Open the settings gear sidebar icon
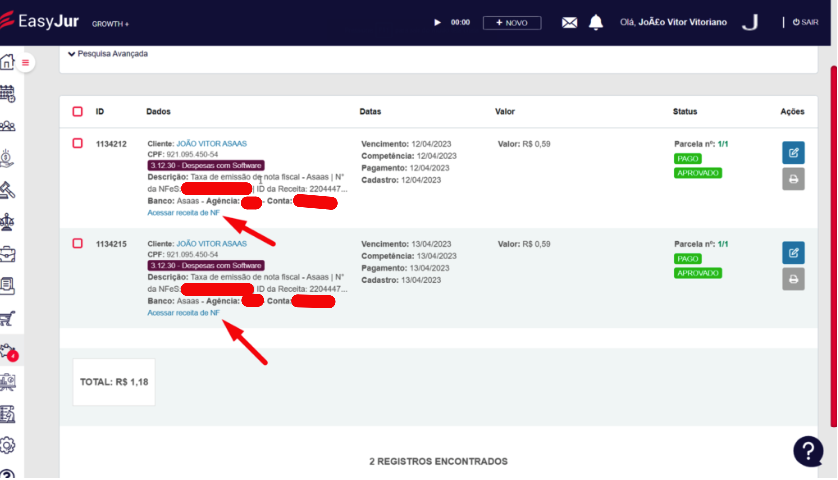This screenshot has height=480, width=838. click(x=7, y=445)
